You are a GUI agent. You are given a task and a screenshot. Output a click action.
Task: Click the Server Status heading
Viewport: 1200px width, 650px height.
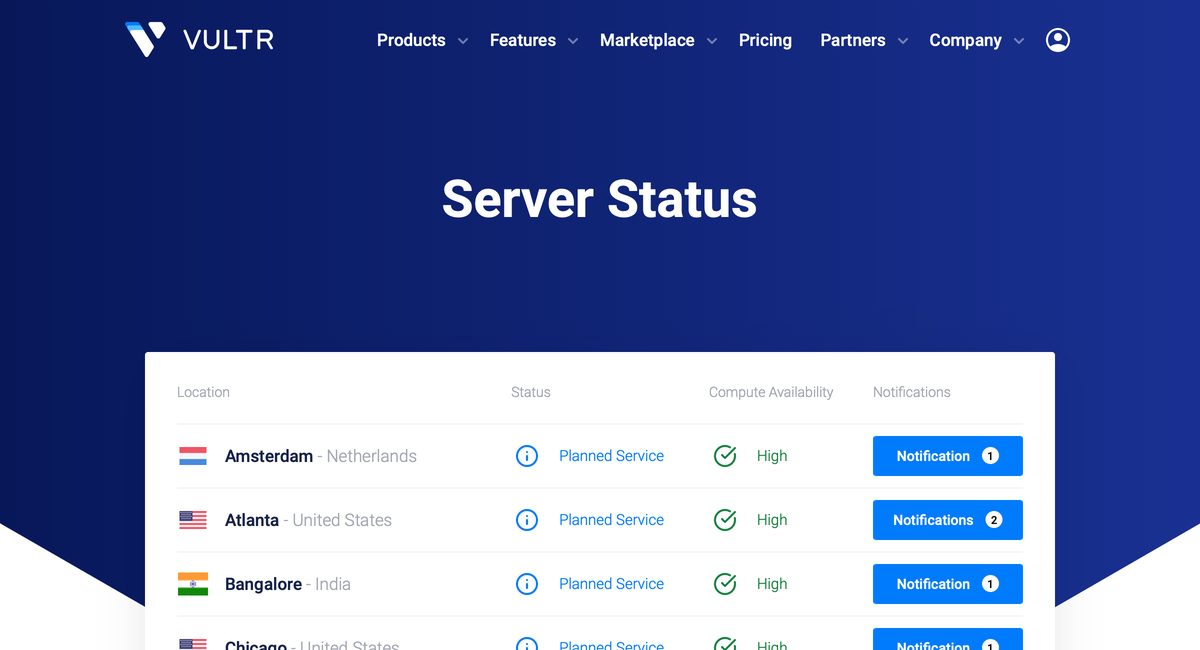coord(600,198)
